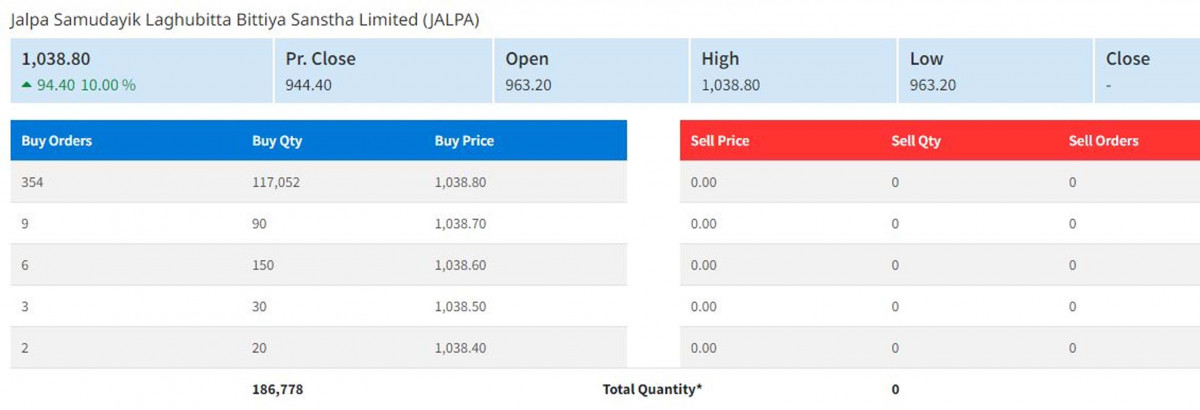
Task: Click the Close summary box
Action: coord(1146,71)
